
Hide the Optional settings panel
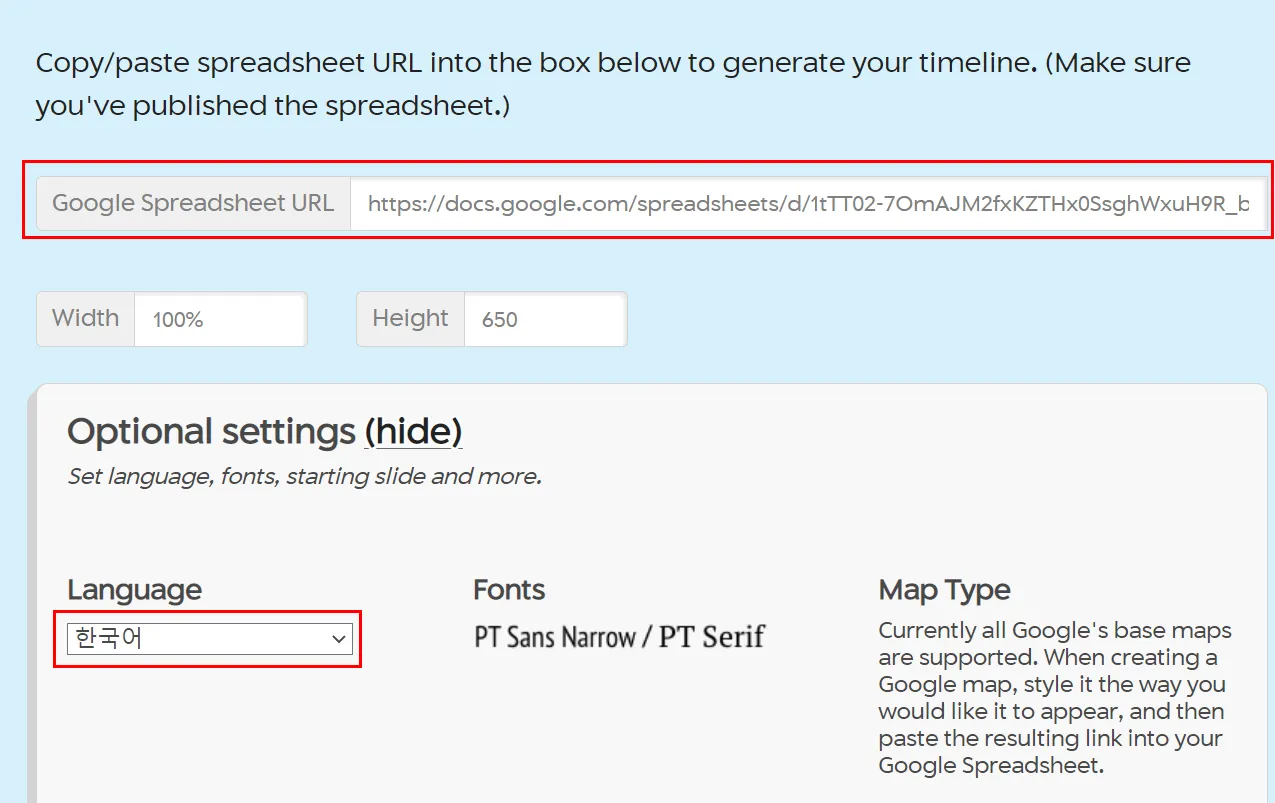click(x=413, y=432)
